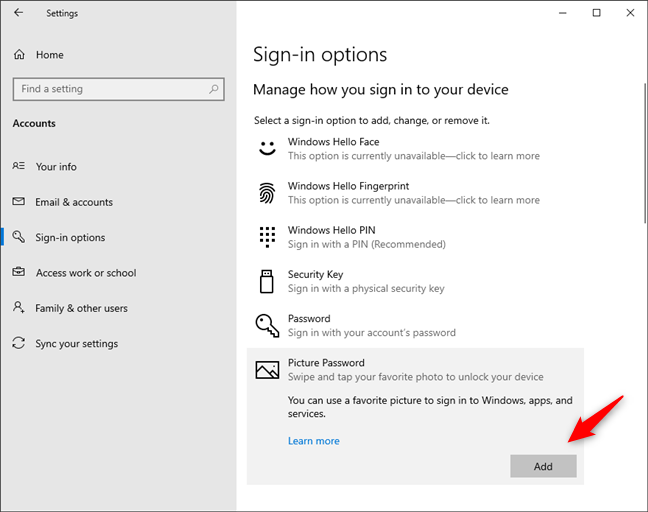Click the Sync your settings icon
The height and width of the screenshot is (512, 648).
(19, 343)
